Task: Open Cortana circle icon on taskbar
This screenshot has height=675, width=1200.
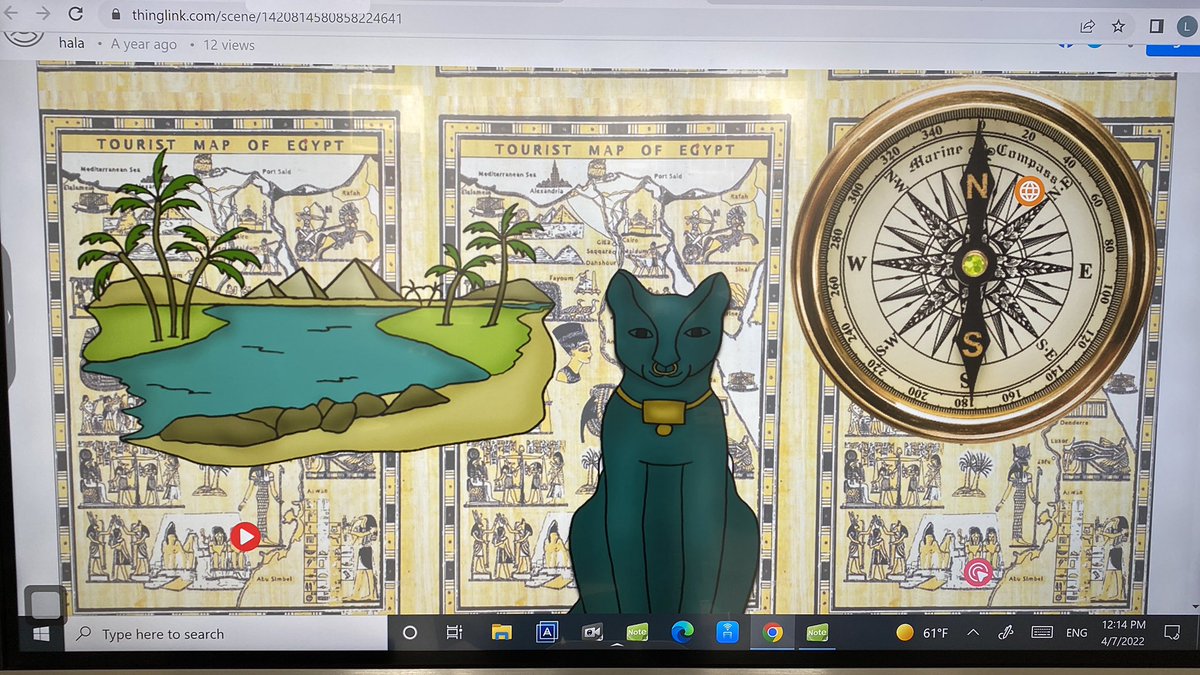Action: [409, 633]
